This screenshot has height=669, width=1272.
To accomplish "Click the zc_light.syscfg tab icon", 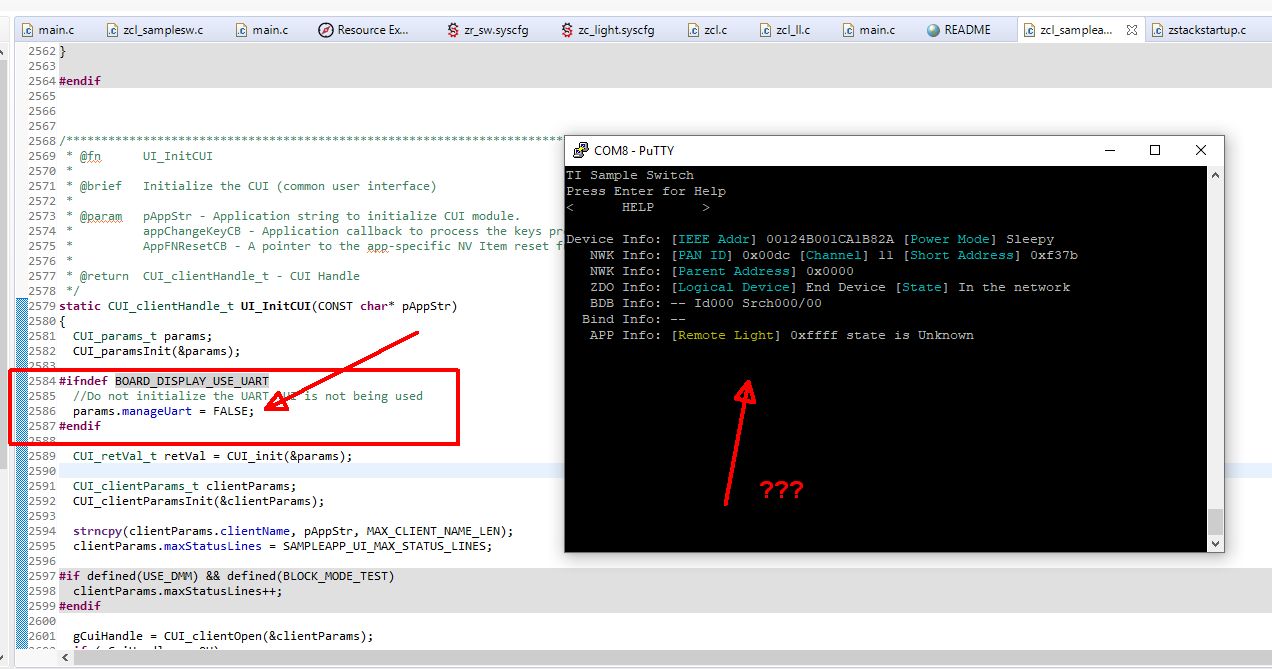I will (x=567, y=30).
